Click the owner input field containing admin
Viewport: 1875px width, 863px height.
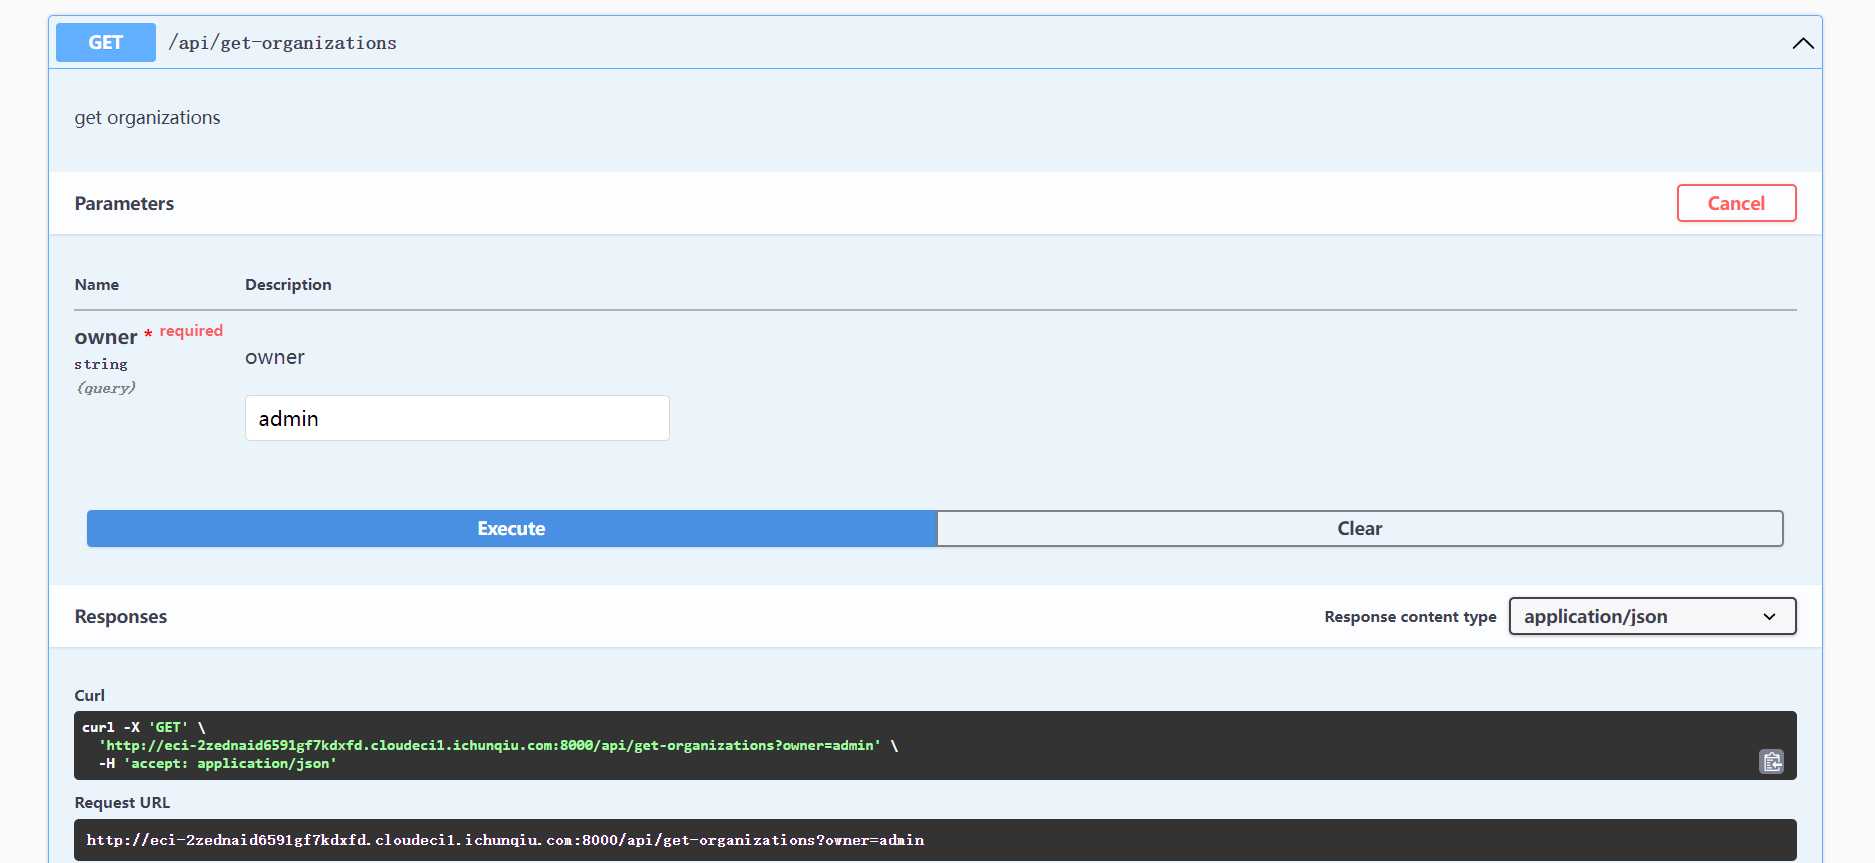point(457,418)
